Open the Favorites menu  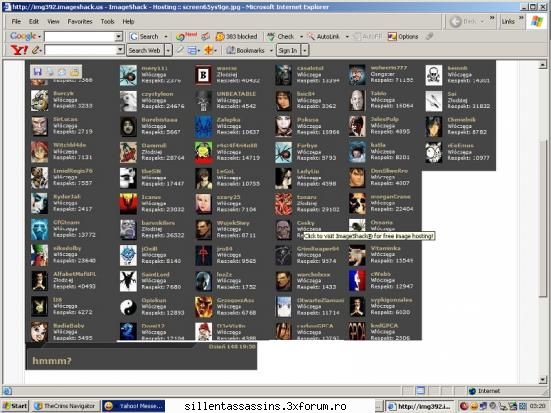80,21
